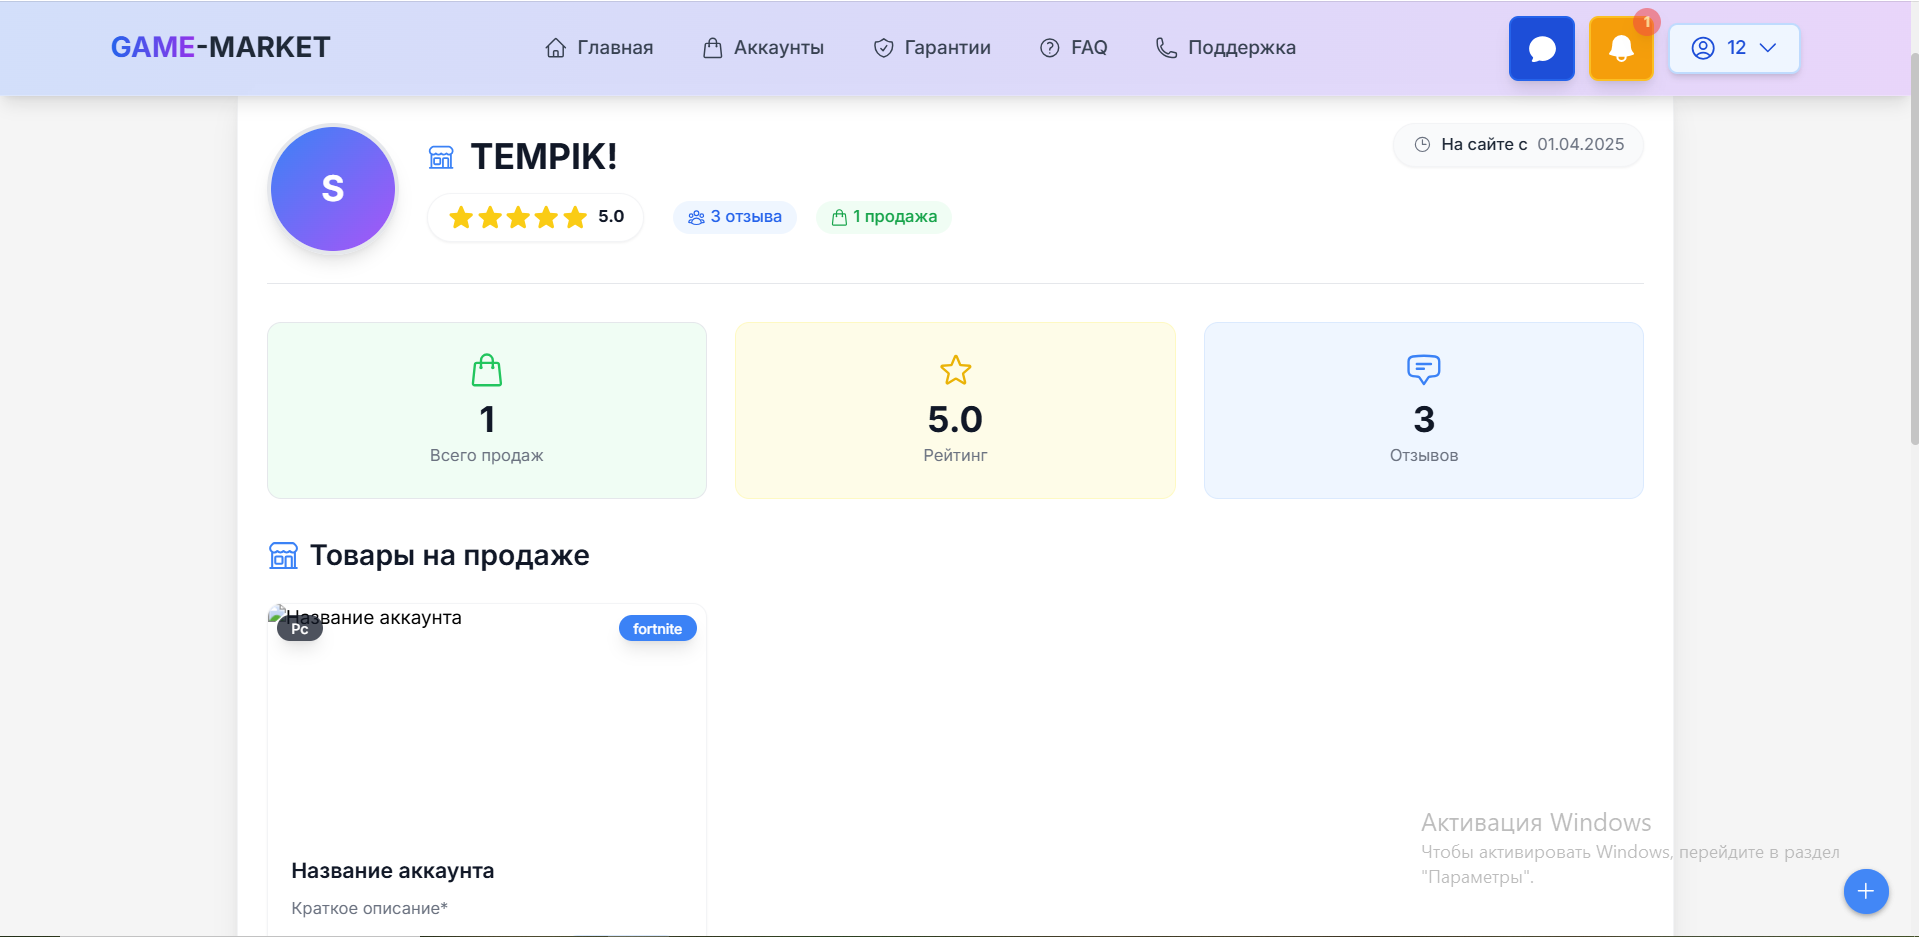
Task: Click the shop icon beside TEMPIK!
Action: tap(441, 157)
